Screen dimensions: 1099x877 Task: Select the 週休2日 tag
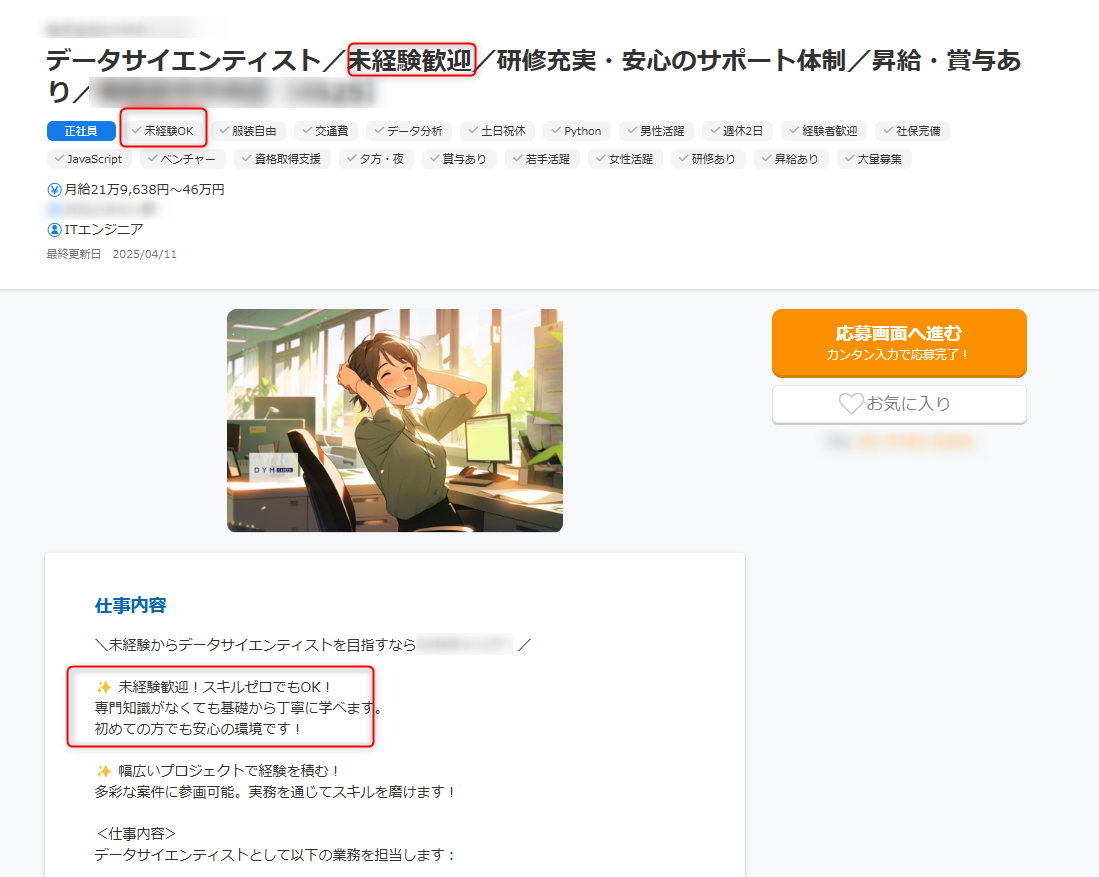coord(737,130)
